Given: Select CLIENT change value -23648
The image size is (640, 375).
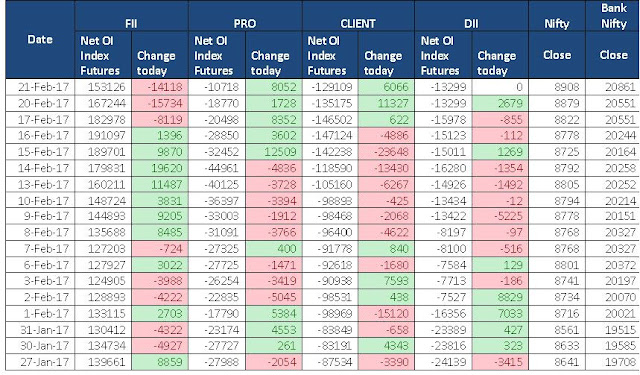Looking at the screenshot, I should [386, 152].
